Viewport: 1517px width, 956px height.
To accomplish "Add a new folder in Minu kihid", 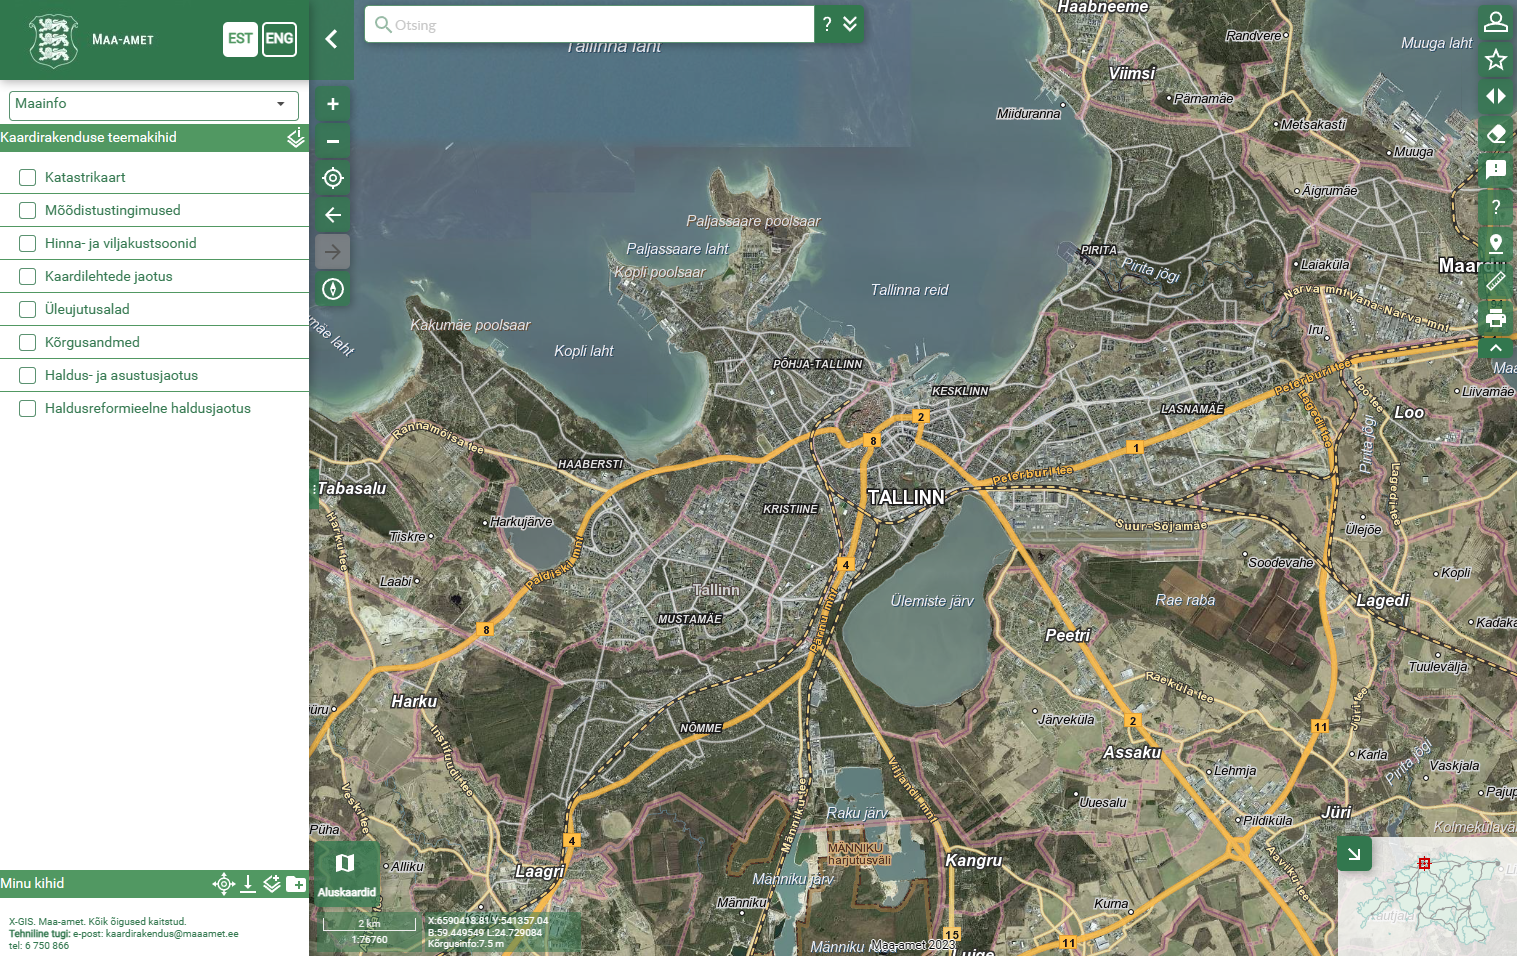I will (296, 884).
